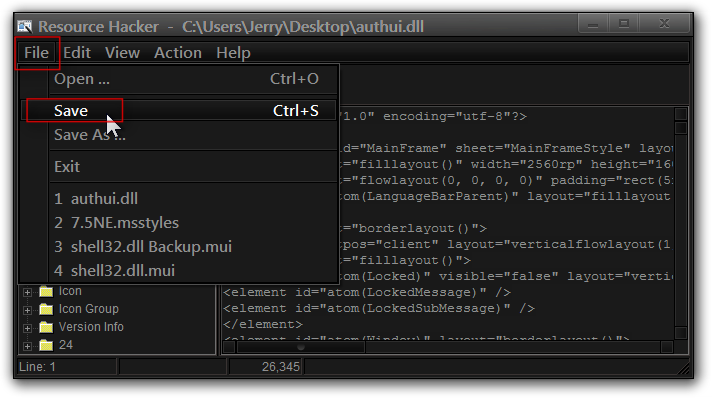
Task: Close the Resource Hacker window
Action: [664, 23]
